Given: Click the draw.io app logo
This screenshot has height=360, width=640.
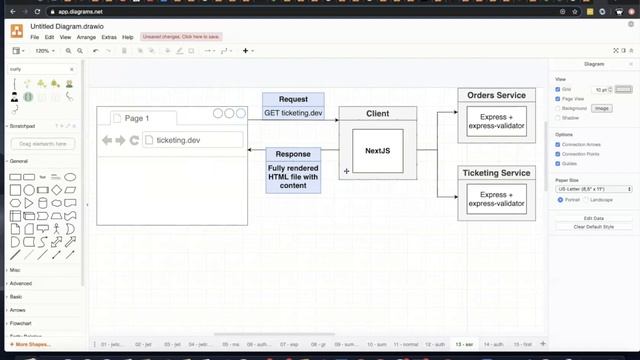Looking at the screenshot, I should coord(17,31).
